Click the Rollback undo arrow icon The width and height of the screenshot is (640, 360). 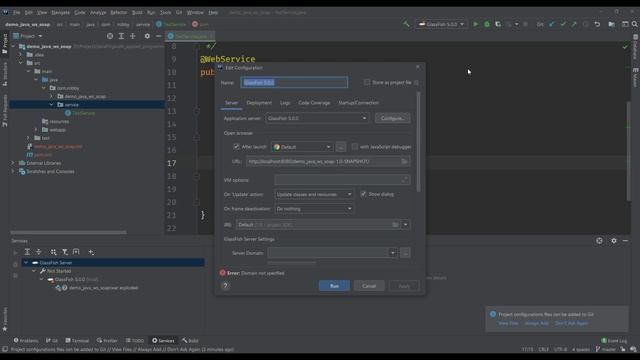[x=597, y=24]
